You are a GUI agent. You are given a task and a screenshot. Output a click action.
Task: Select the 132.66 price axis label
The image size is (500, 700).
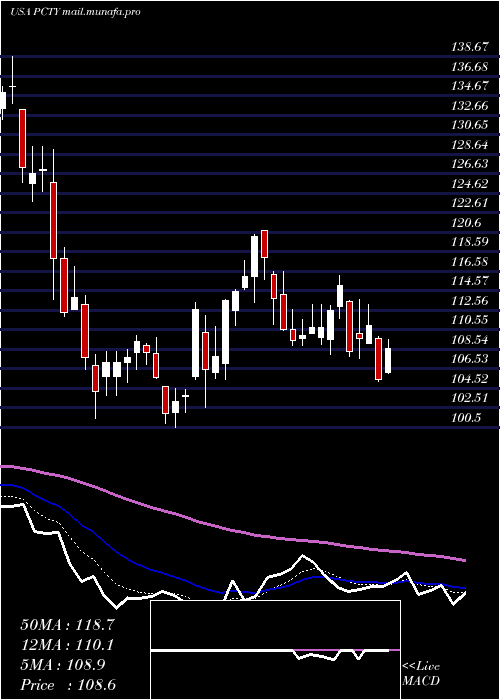(470, 105)
